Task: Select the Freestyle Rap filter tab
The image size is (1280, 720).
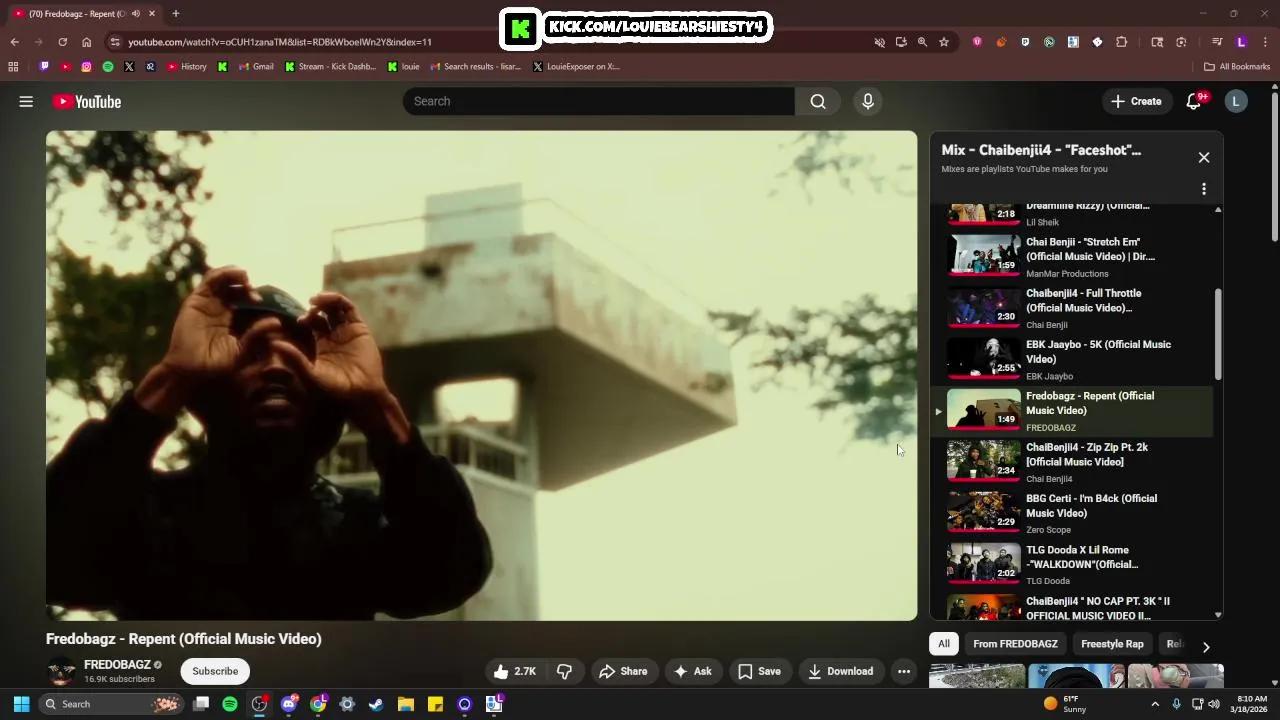Action: point(1112,643)
